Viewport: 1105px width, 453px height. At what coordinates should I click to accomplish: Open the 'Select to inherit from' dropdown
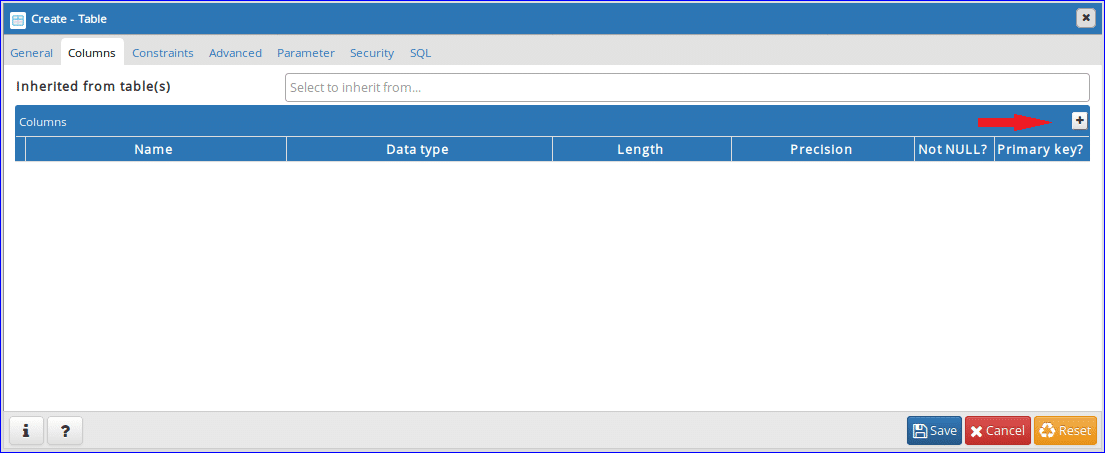[x=686, y=87]
